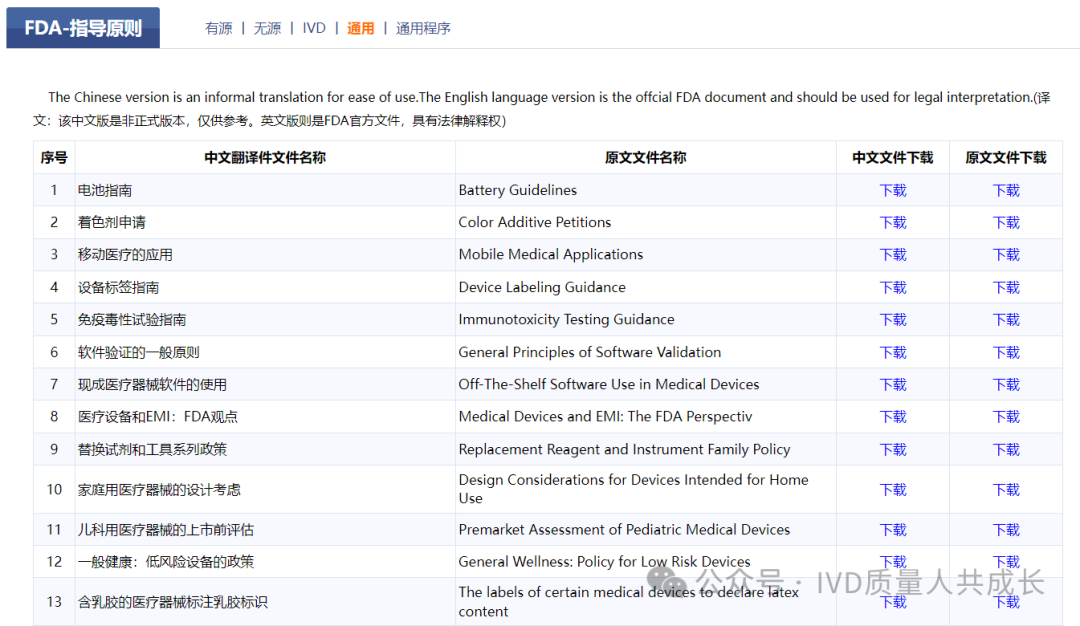Switch to the IVD tab
1080x626 pixels.
314,28
